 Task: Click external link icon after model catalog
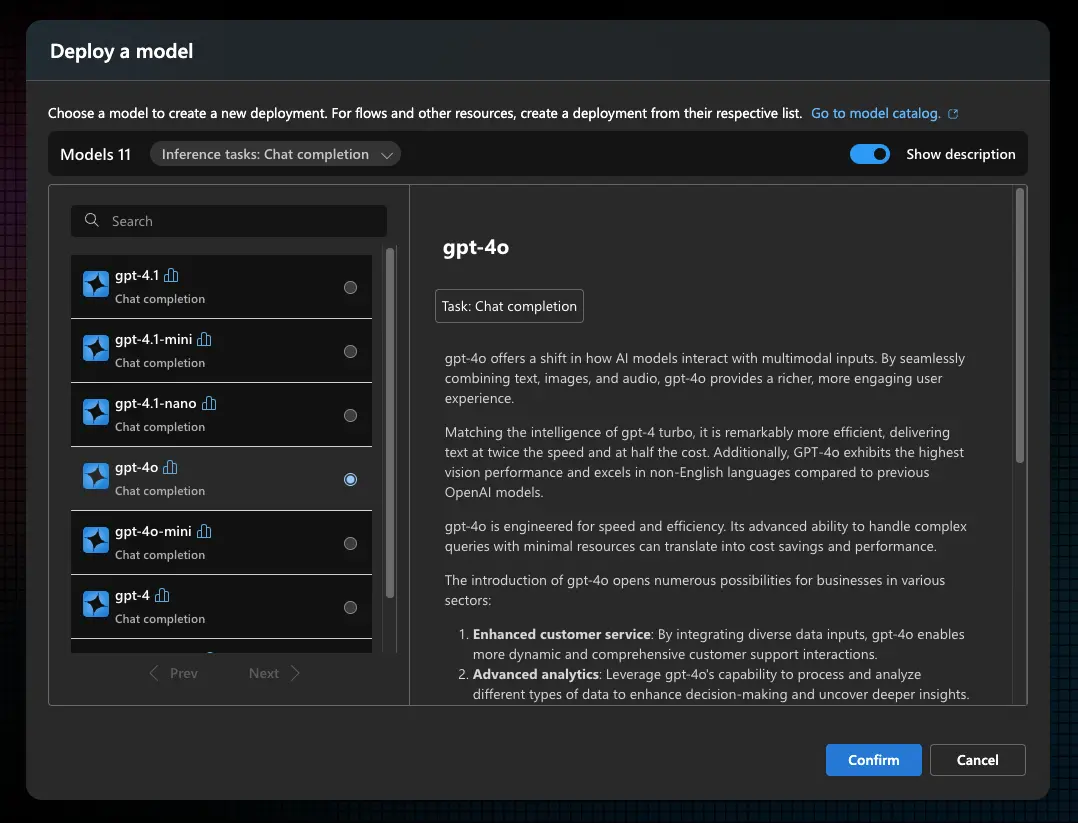point(953,114)
